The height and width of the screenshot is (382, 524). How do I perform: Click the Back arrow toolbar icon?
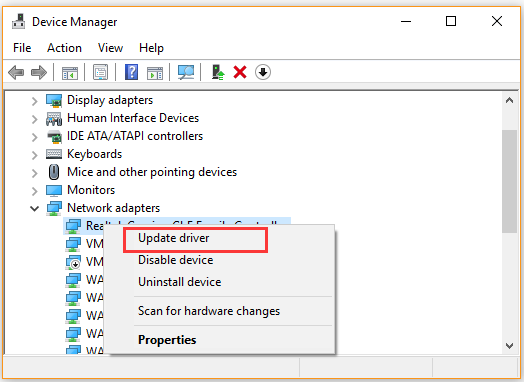click(16, 72)
